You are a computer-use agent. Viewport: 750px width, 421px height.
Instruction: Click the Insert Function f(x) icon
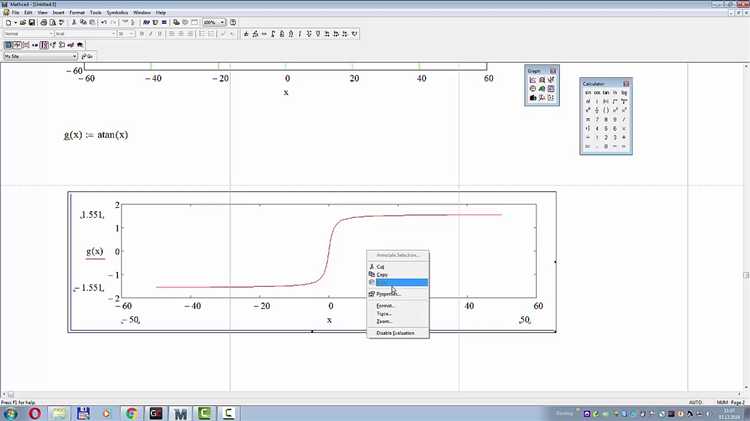point(146,22)
